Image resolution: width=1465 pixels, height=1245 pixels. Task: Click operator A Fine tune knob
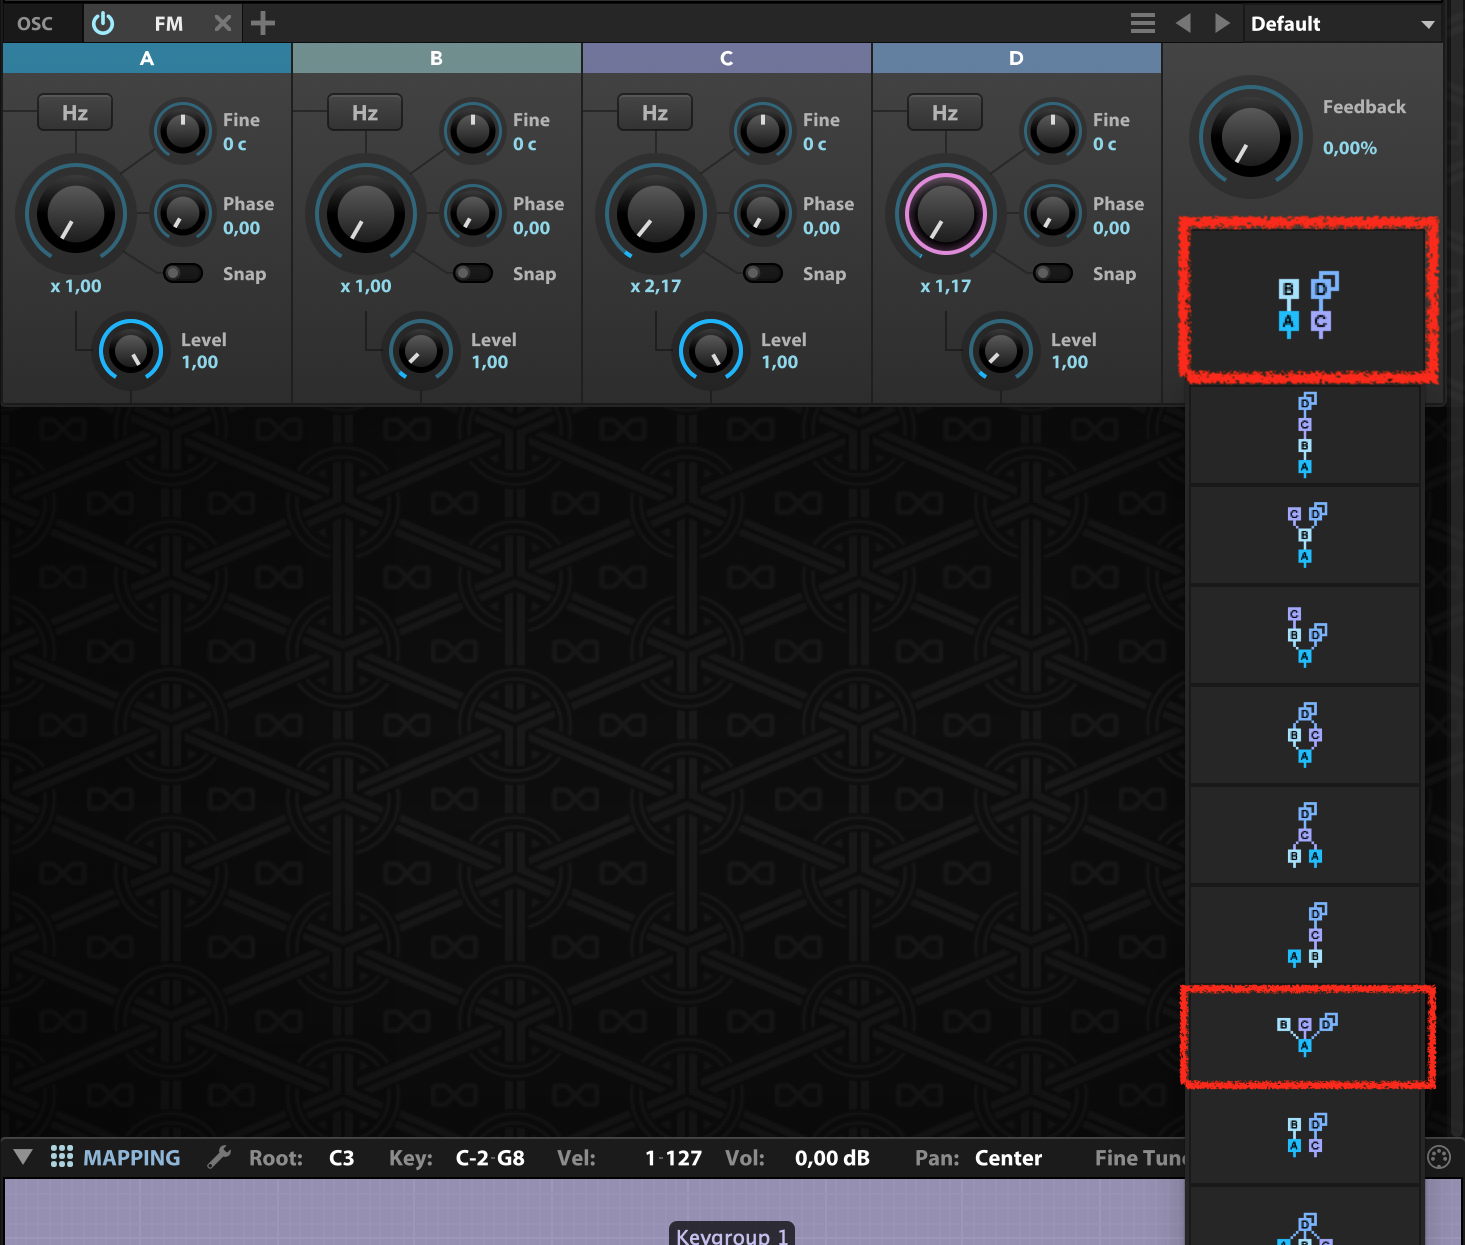click(x=183, y=131)
